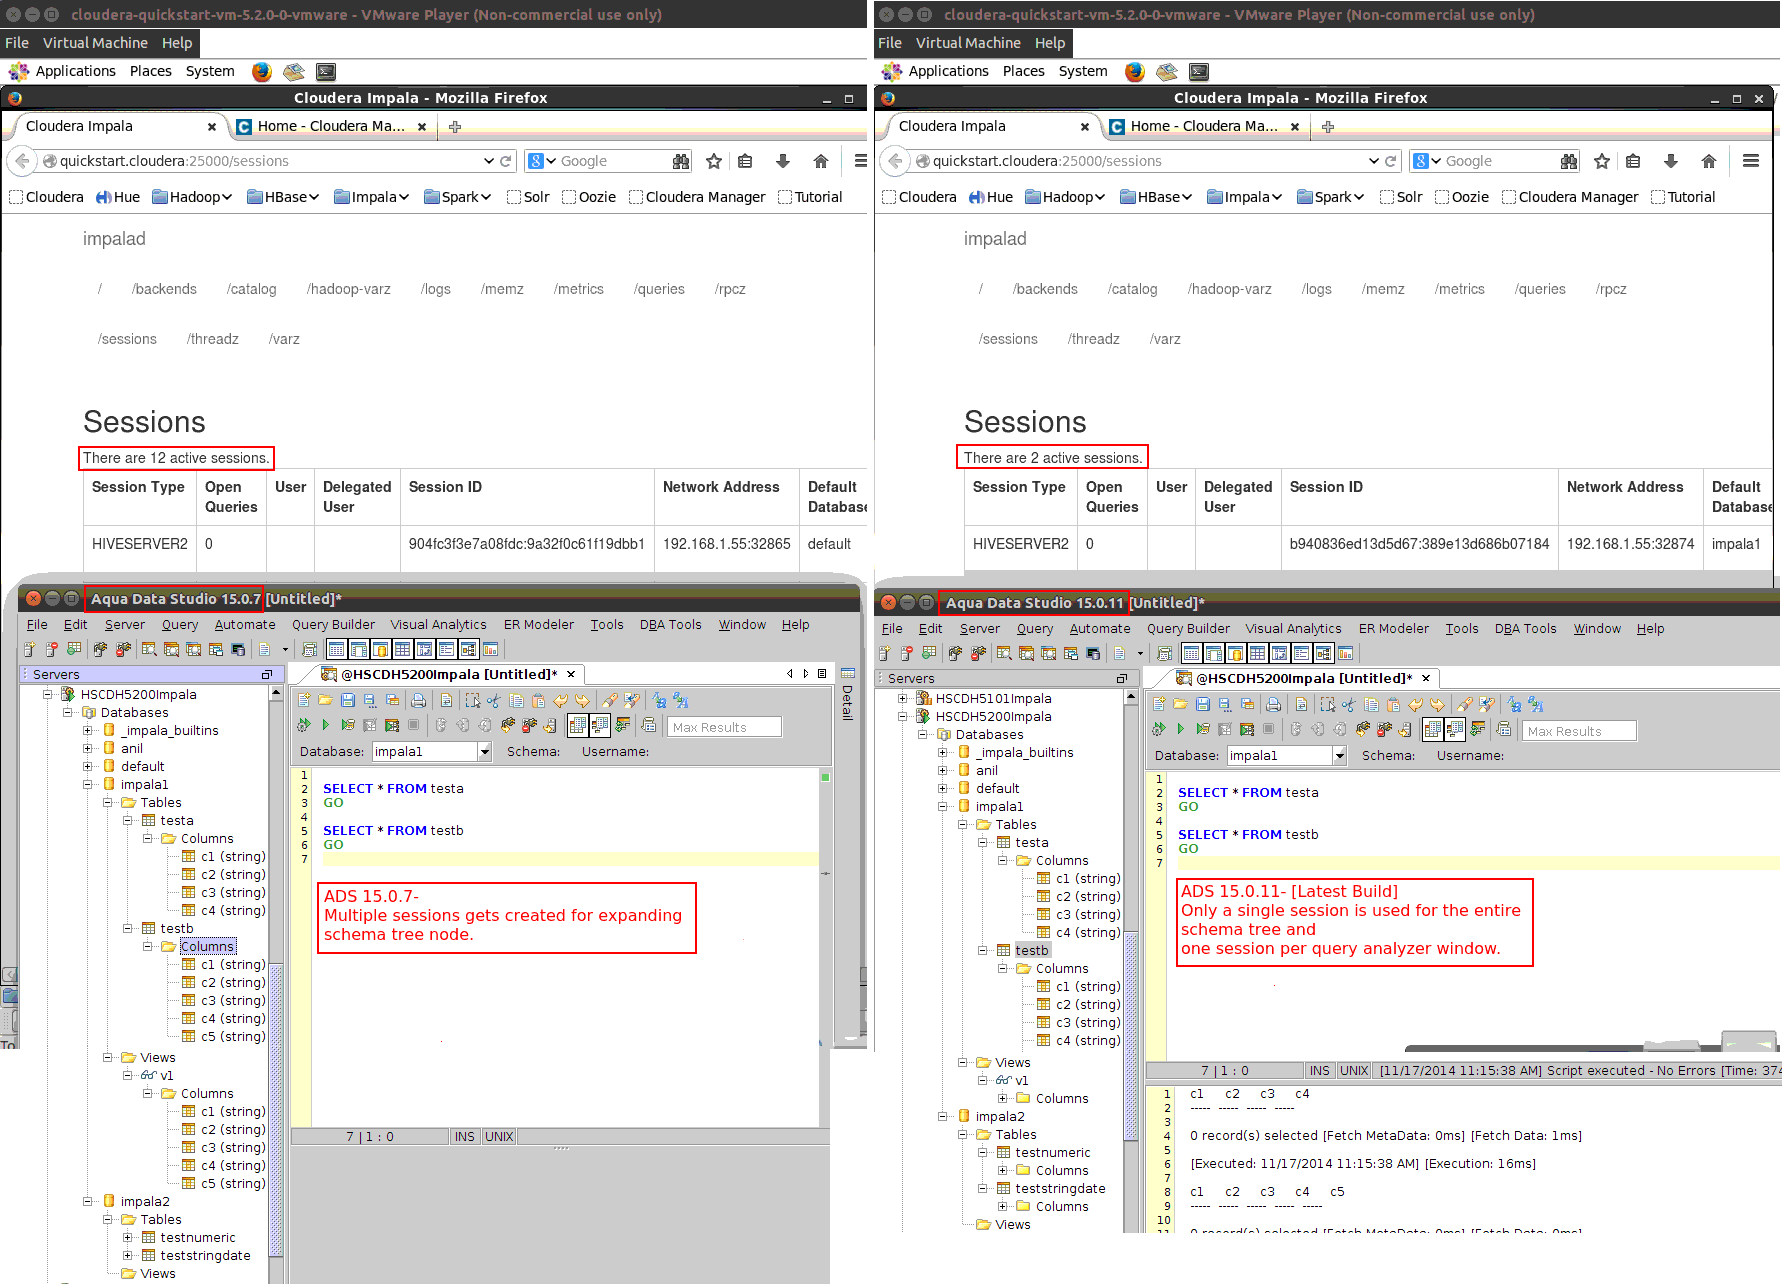Image resolution: width=1782 pixels, height=1288 pixels.
Task: Open Cloudera Manager bookmark in left Firefox
Action: coord(698,197)
